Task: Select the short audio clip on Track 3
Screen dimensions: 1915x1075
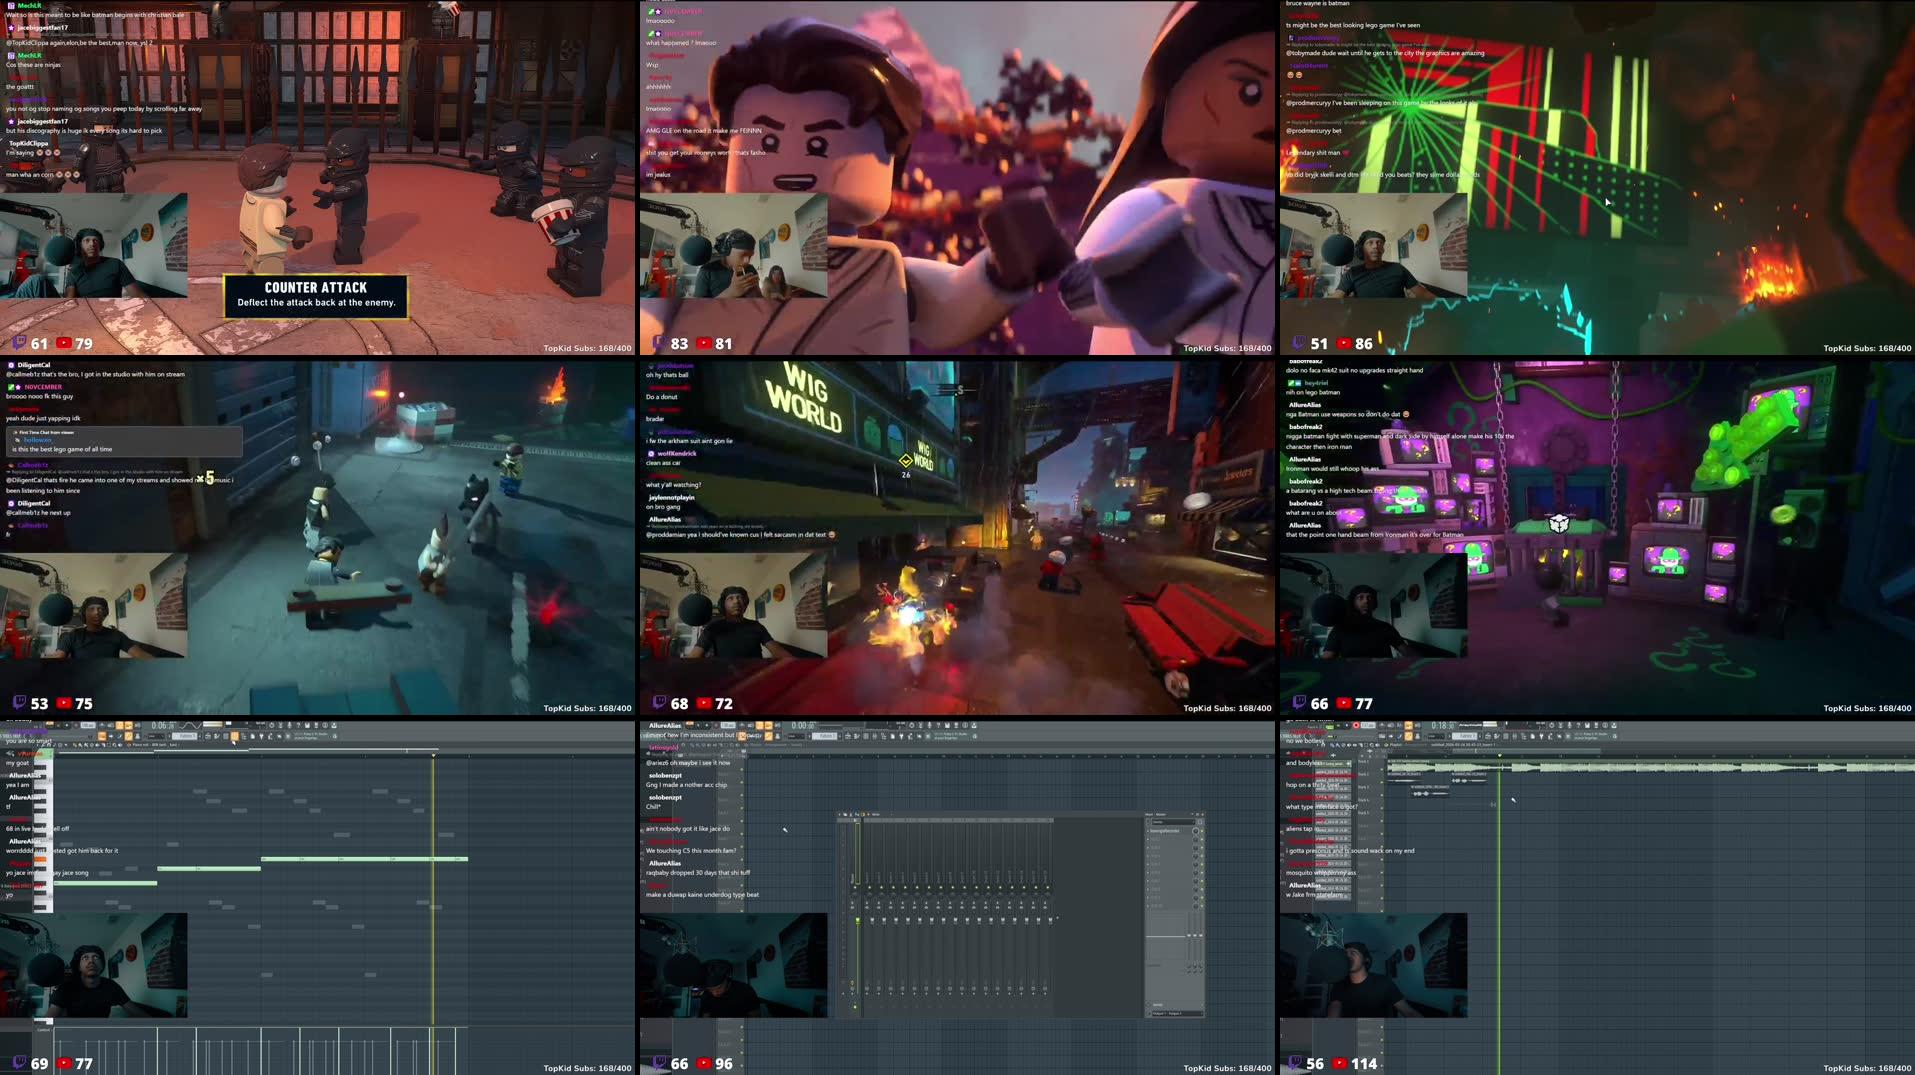Action: pos(1430,791)
